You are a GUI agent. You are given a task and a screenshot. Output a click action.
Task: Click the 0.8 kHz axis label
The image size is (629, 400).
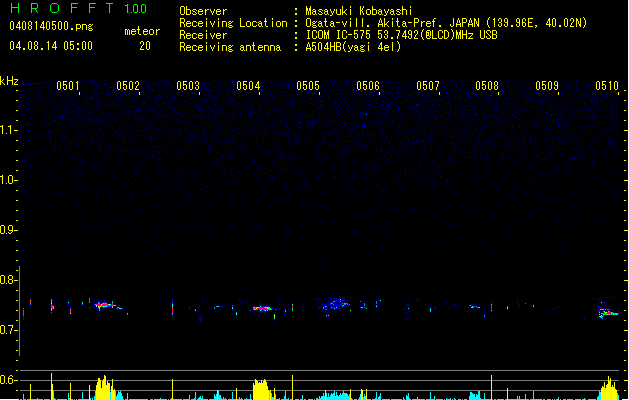coord(8,280)
